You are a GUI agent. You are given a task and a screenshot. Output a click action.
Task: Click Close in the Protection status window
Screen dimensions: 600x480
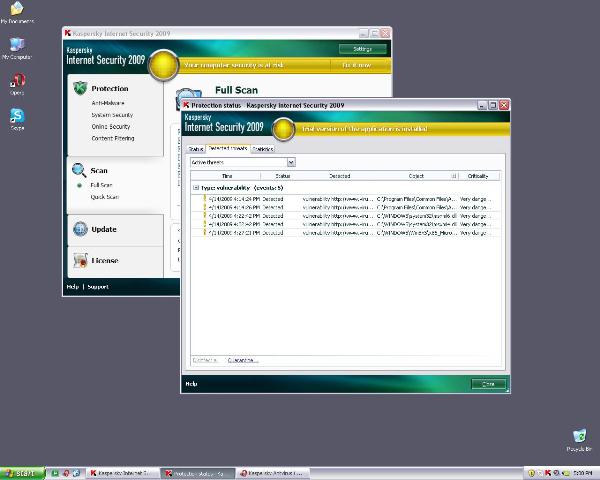(488, 384)
